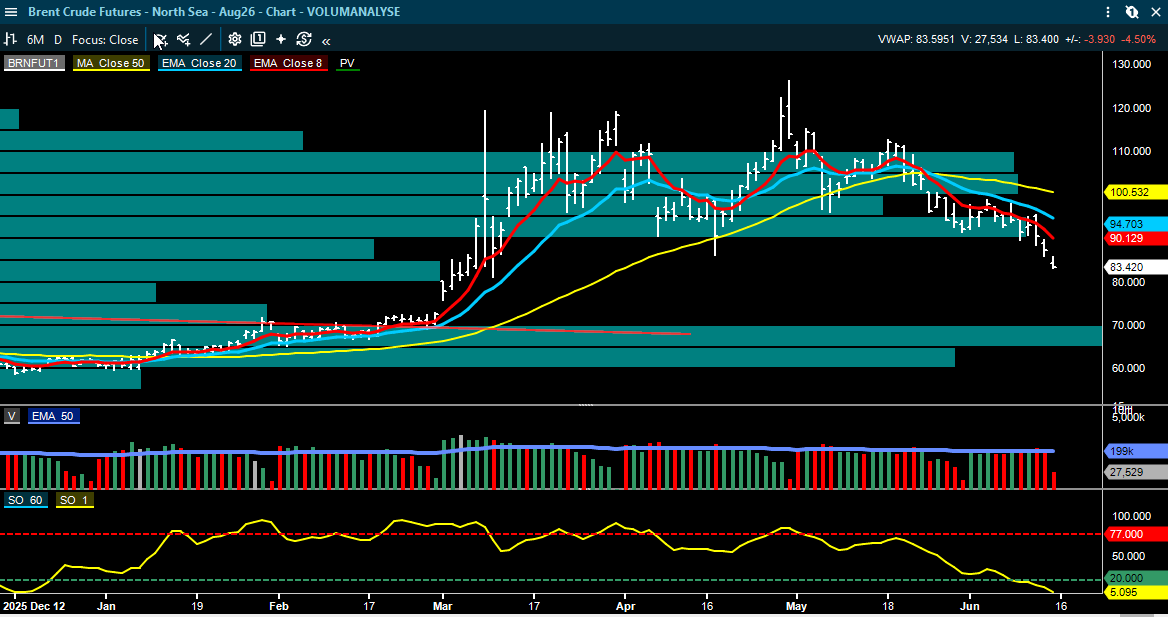Open the 6M time range selector
Screen dimensions: 1168x617
pos(35,40)
